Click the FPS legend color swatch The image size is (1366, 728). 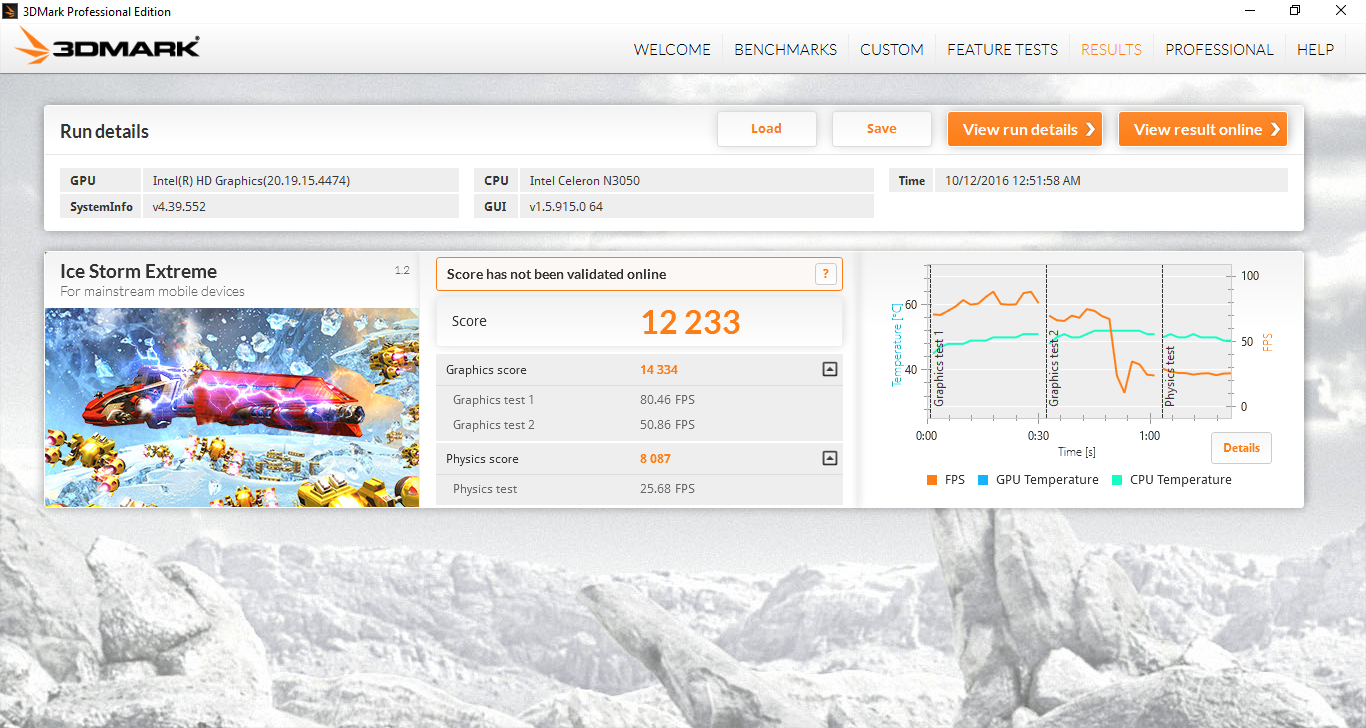click(932, 480)
